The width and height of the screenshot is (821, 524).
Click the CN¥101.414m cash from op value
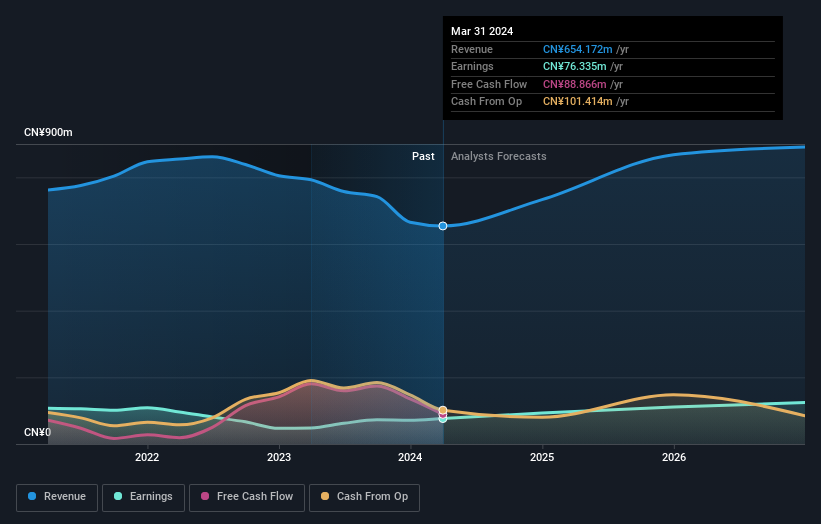coord(578,102)
